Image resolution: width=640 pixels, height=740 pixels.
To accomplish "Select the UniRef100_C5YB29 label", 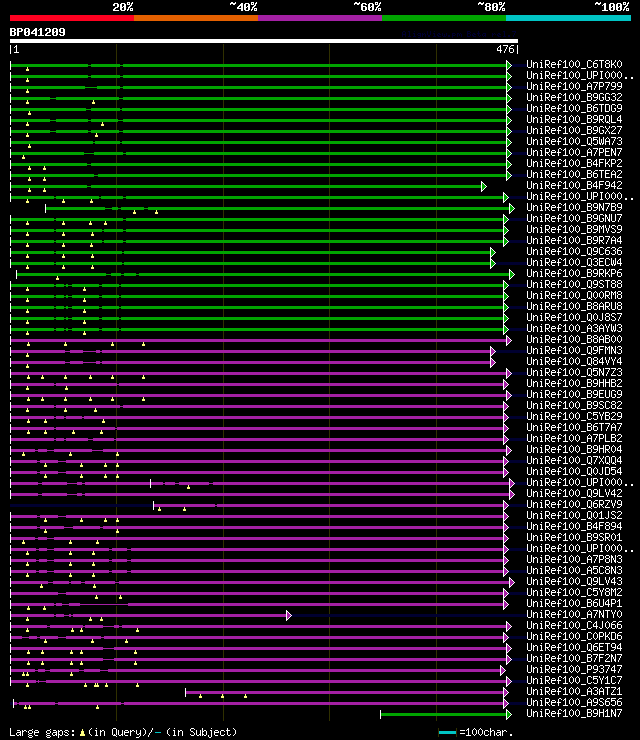I will coord(574,416).
